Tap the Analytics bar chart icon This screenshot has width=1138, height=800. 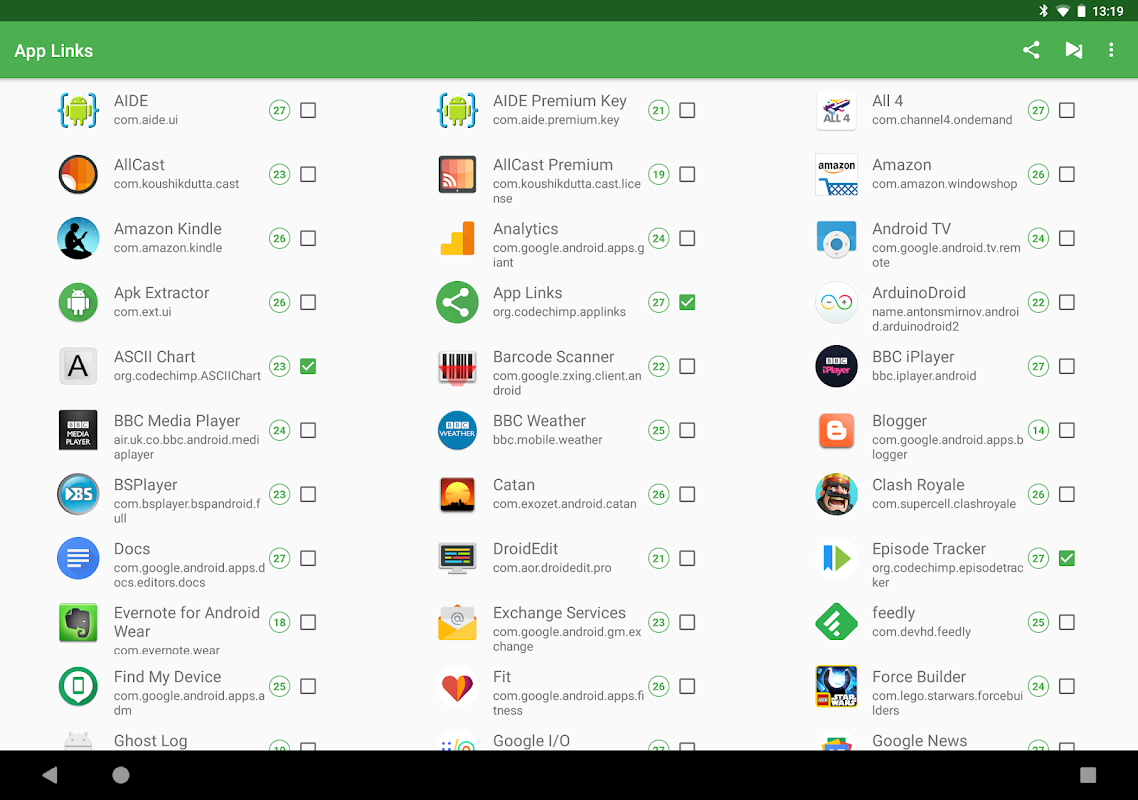pyautogui.click(x=457, y=238)
